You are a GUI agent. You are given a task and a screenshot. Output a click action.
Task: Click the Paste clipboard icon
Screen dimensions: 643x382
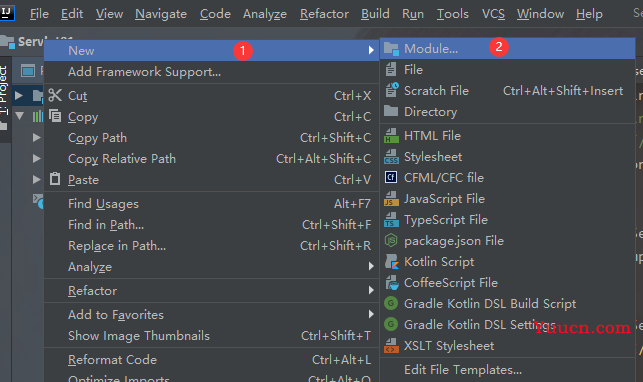click(55, 179)
